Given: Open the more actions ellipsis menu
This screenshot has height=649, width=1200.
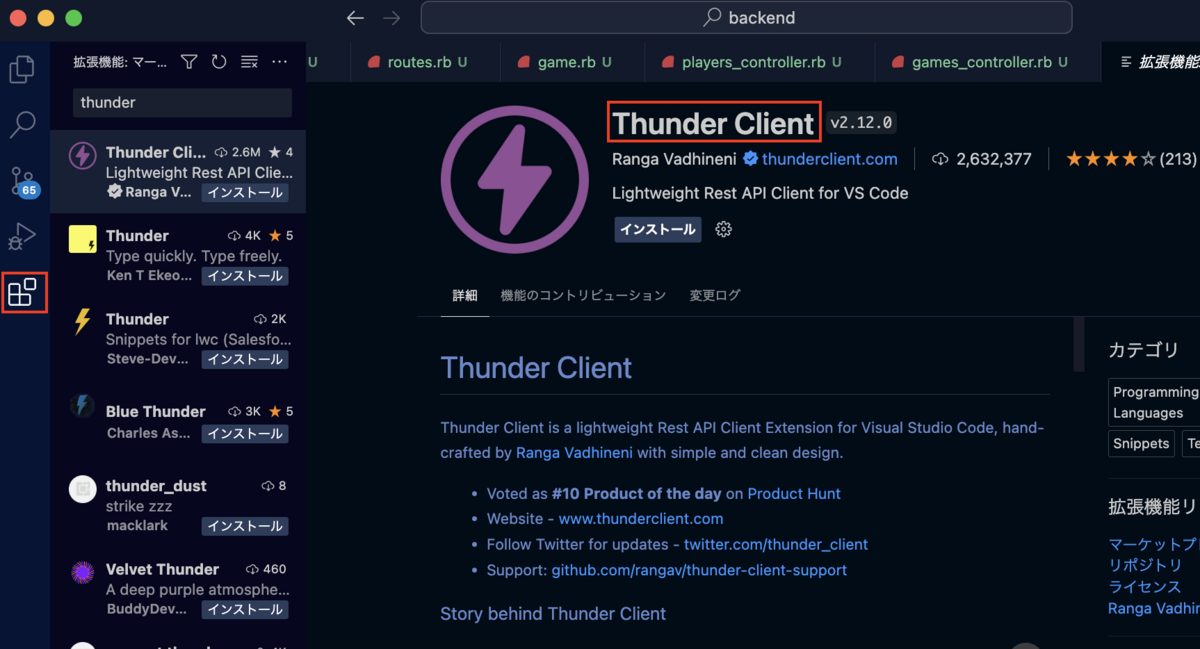Looking at the screenshot, I should (x=279, y=61).
